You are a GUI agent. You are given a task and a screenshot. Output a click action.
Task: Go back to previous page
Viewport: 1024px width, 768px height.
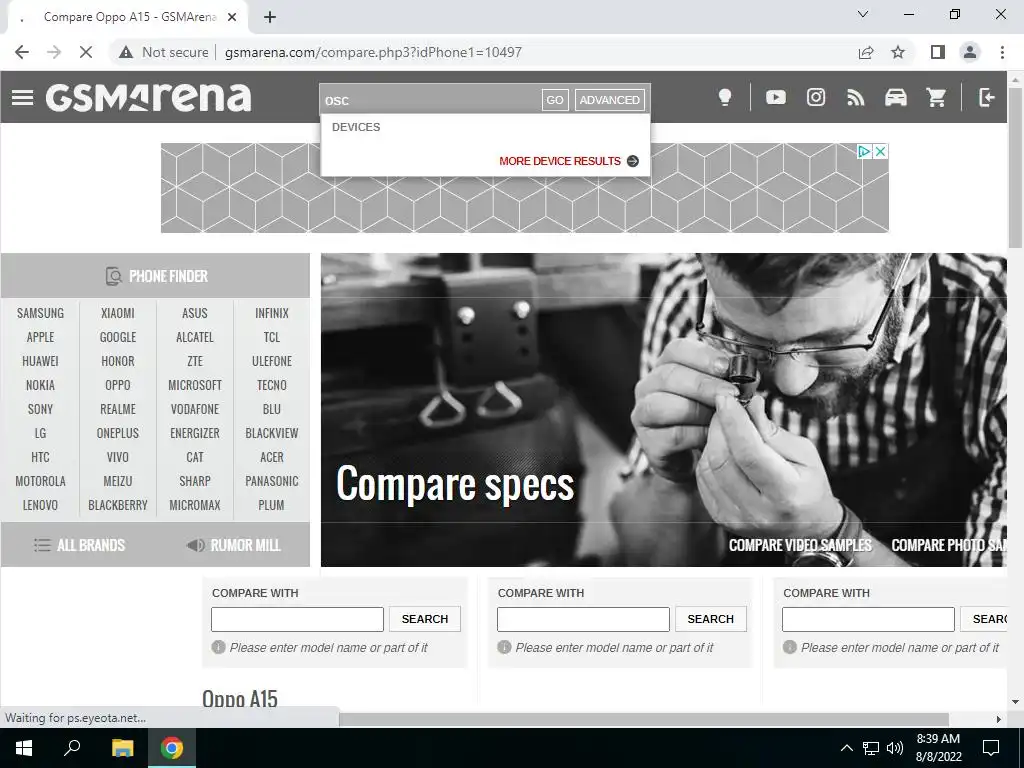pos(22,52)
